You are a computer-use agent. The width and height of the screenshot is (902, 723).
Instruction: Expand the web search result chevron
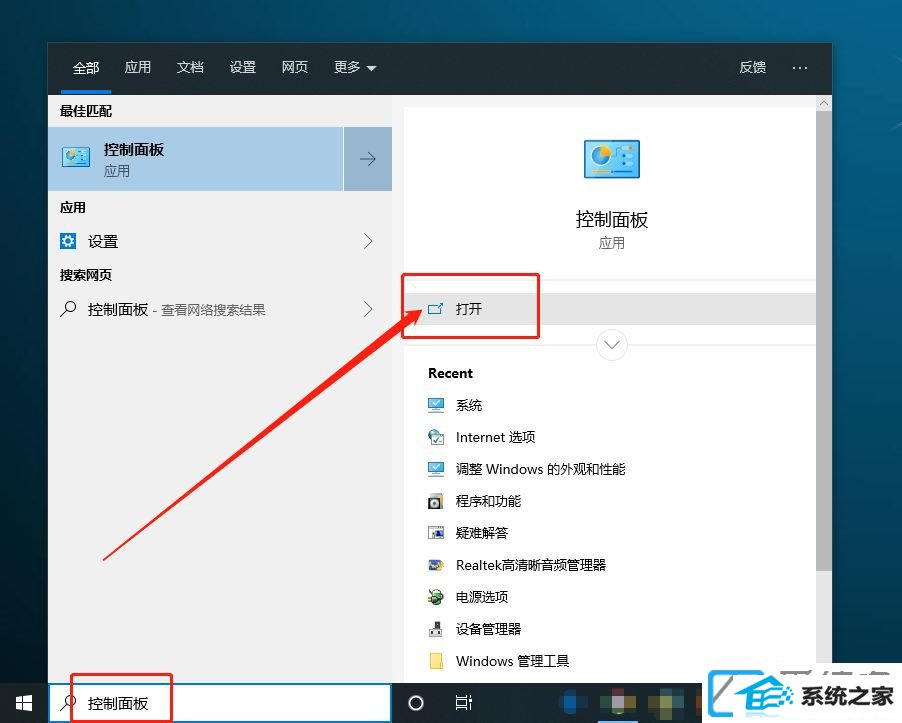(368, 309)
